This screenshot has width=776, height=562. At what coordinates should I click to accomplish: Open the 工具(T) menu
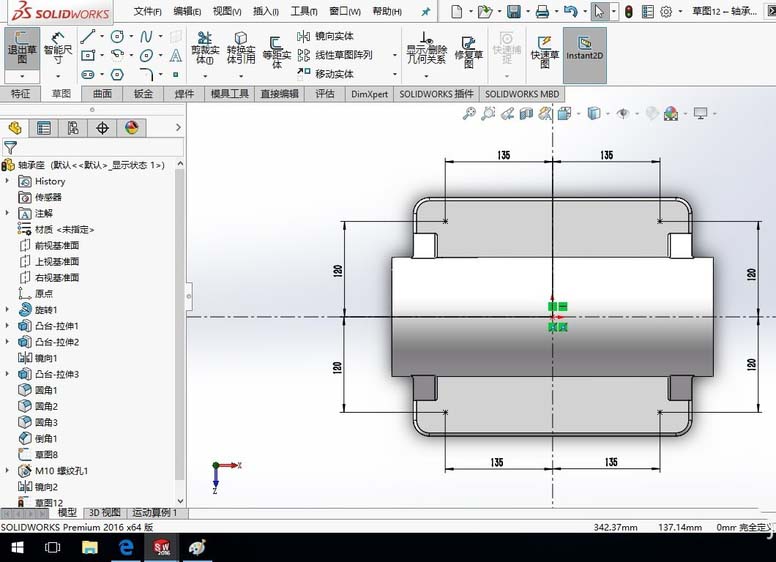(x=304, y=11)
